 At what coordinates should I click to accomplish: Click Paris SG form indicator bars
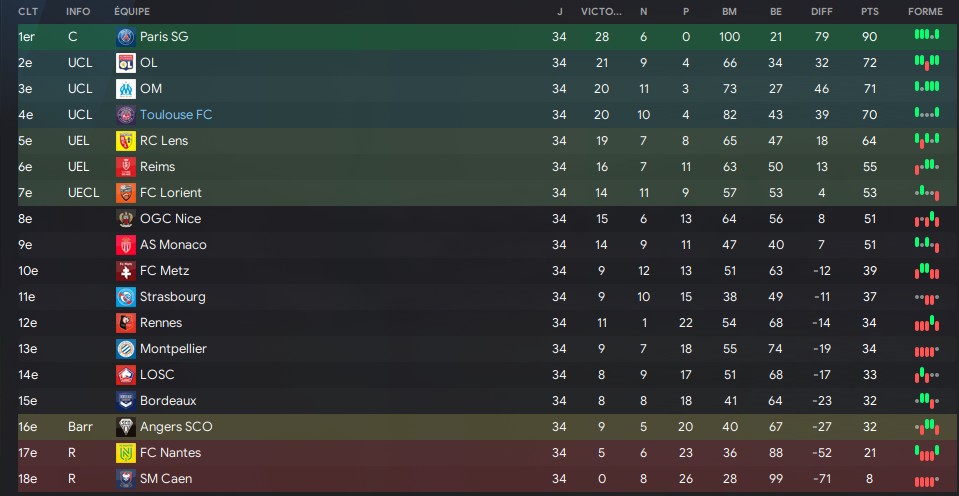coord(927,35)
